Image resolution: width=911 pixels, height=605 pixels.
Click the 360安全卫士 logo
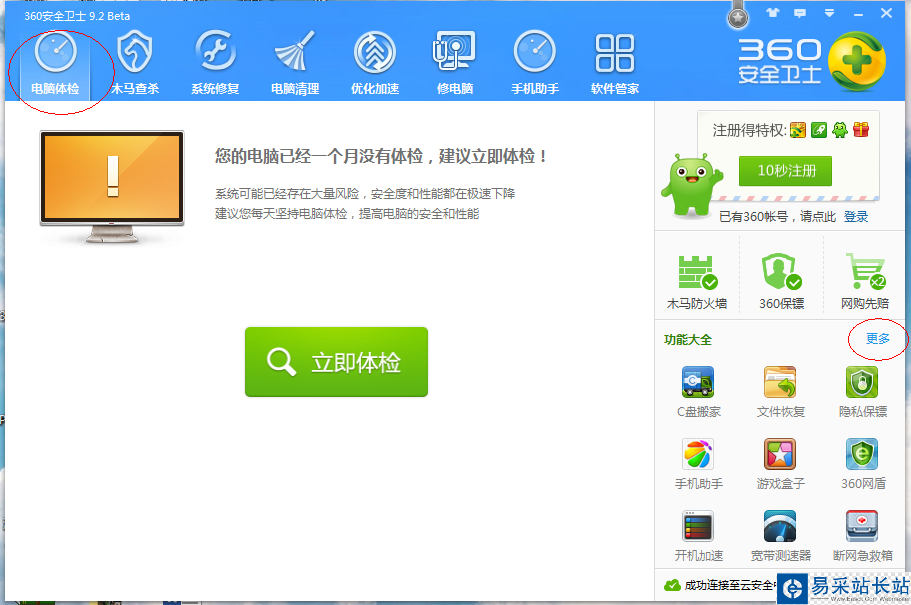click(811, 62)
